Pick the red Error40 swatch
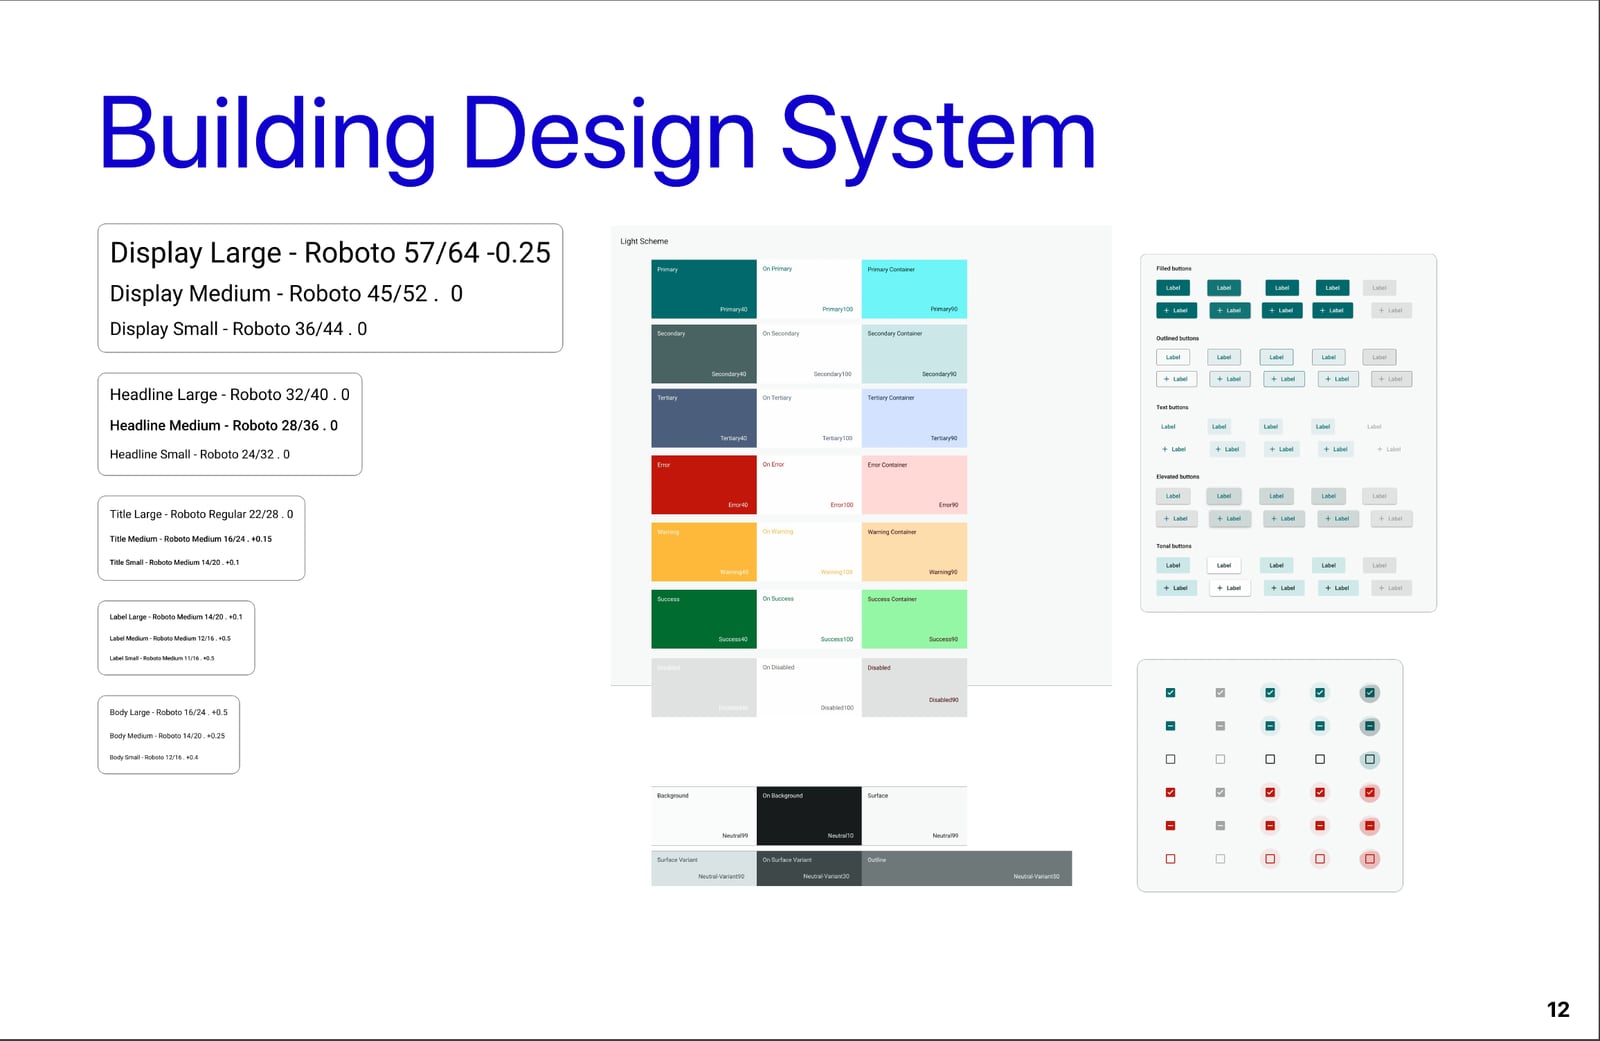1600x1041 pixels. tap(704, 485)
